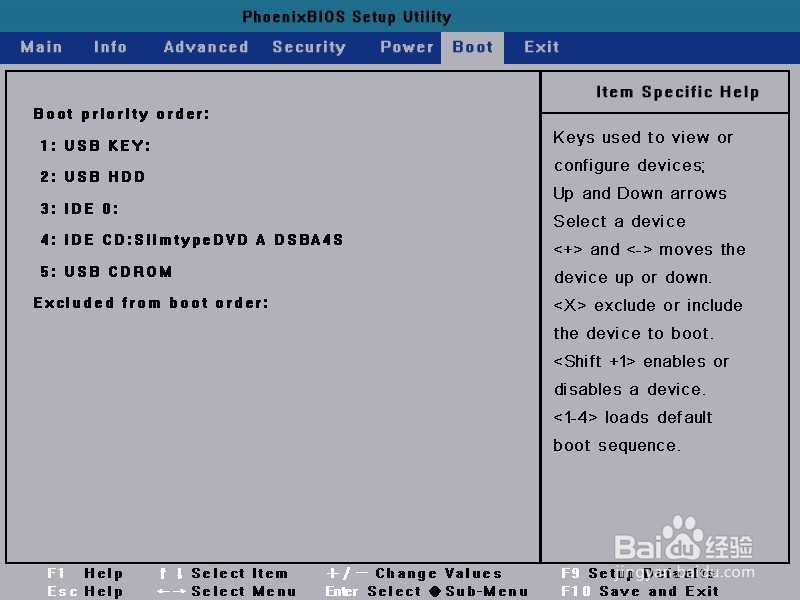The image size is (800, 600).
Task: Click the left/right arrow legend icon
Action: [171, 591]
